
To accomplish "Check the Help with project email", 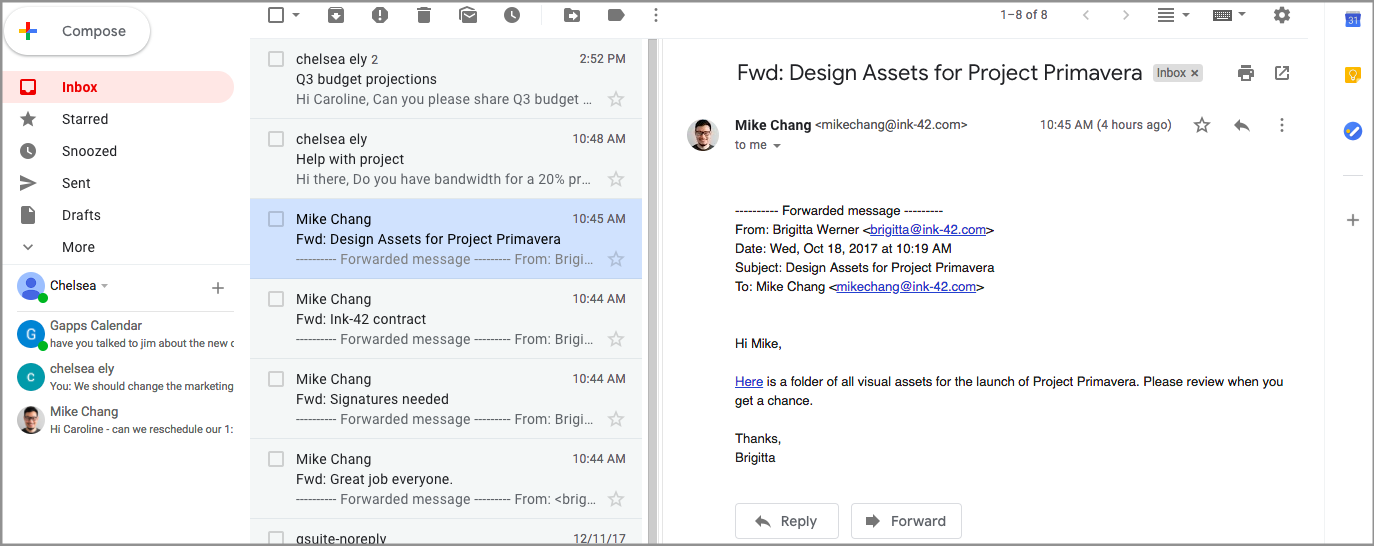I will point(277,139).
